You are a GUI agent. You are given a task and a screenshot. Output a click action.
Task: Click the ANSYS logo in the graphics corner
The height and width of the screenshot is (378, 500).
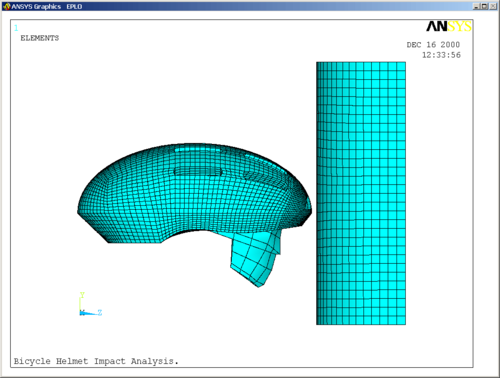(449, 26)
